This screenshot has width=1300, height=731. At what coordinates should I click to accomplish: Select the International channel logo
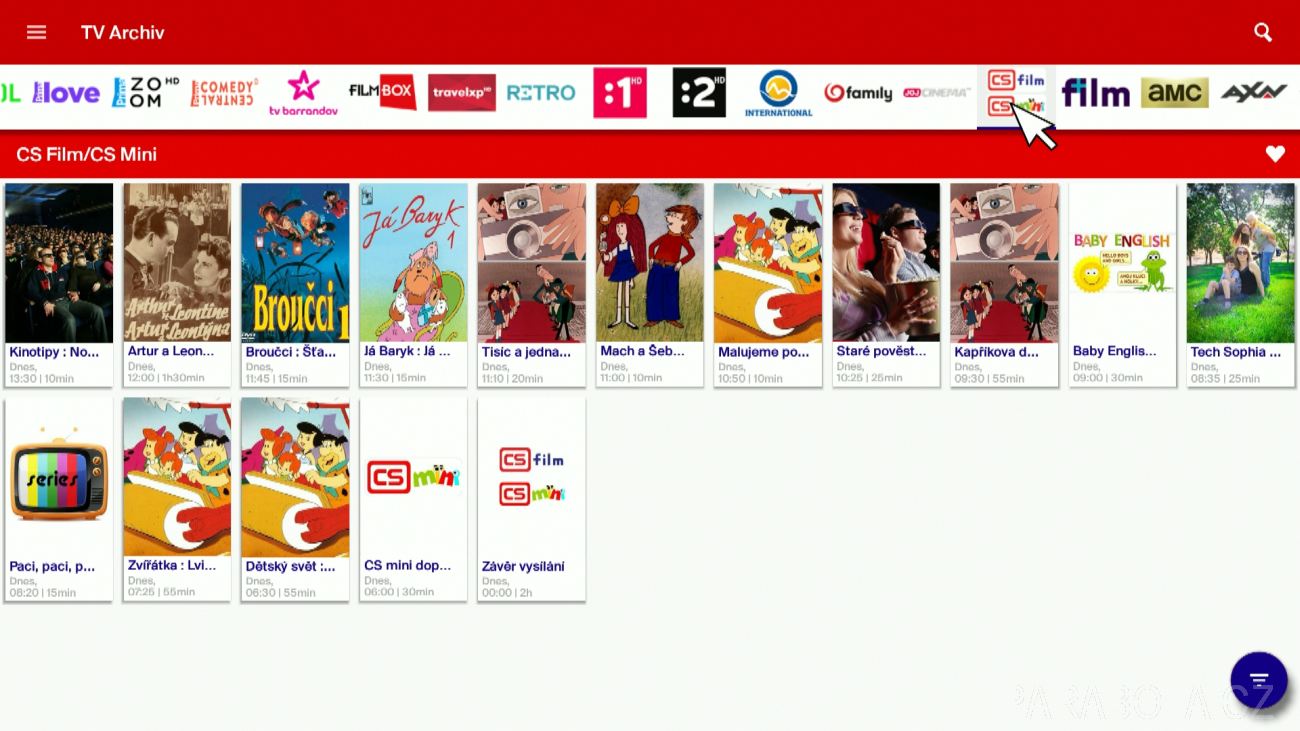pyautogui.click(x=778, y=93)
